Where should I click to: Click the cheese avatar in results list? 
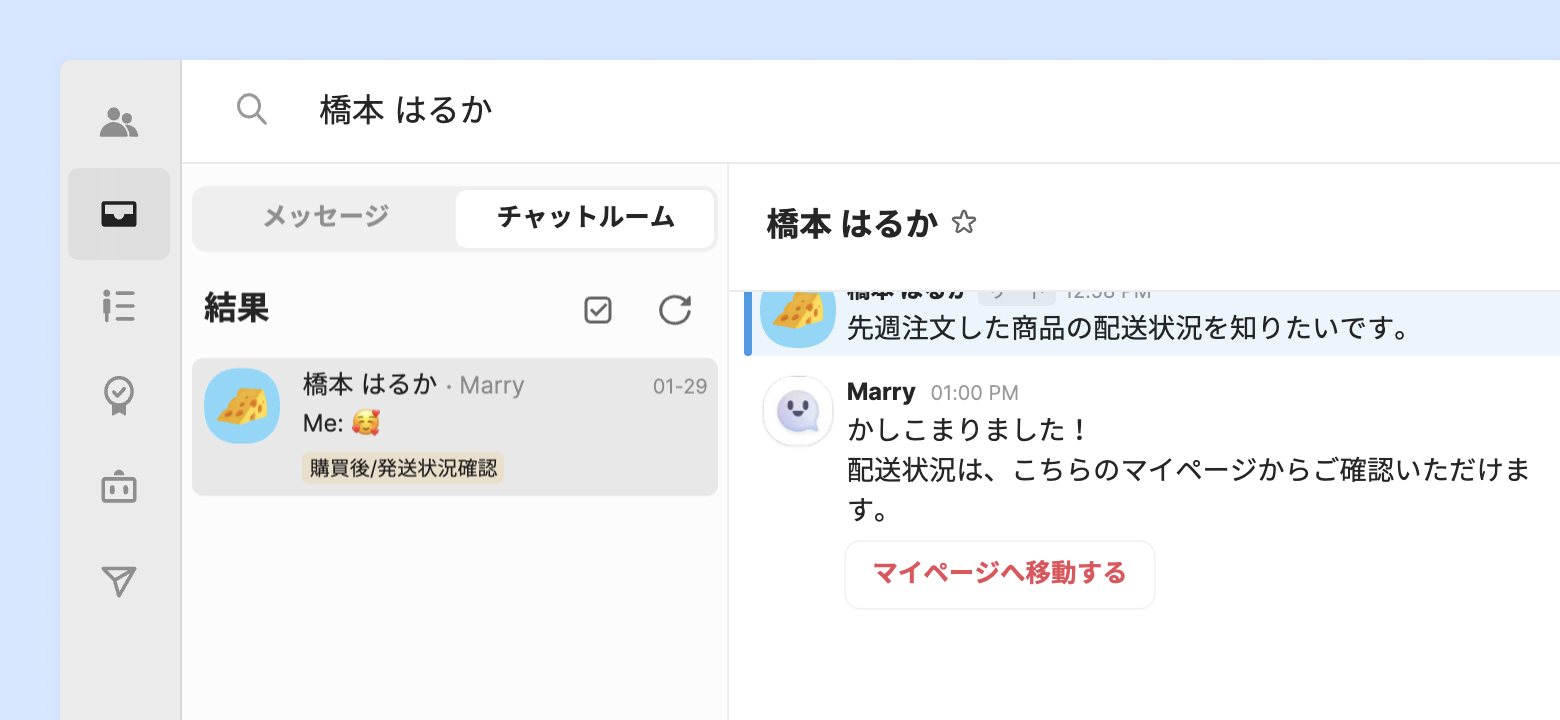(242, 406)
